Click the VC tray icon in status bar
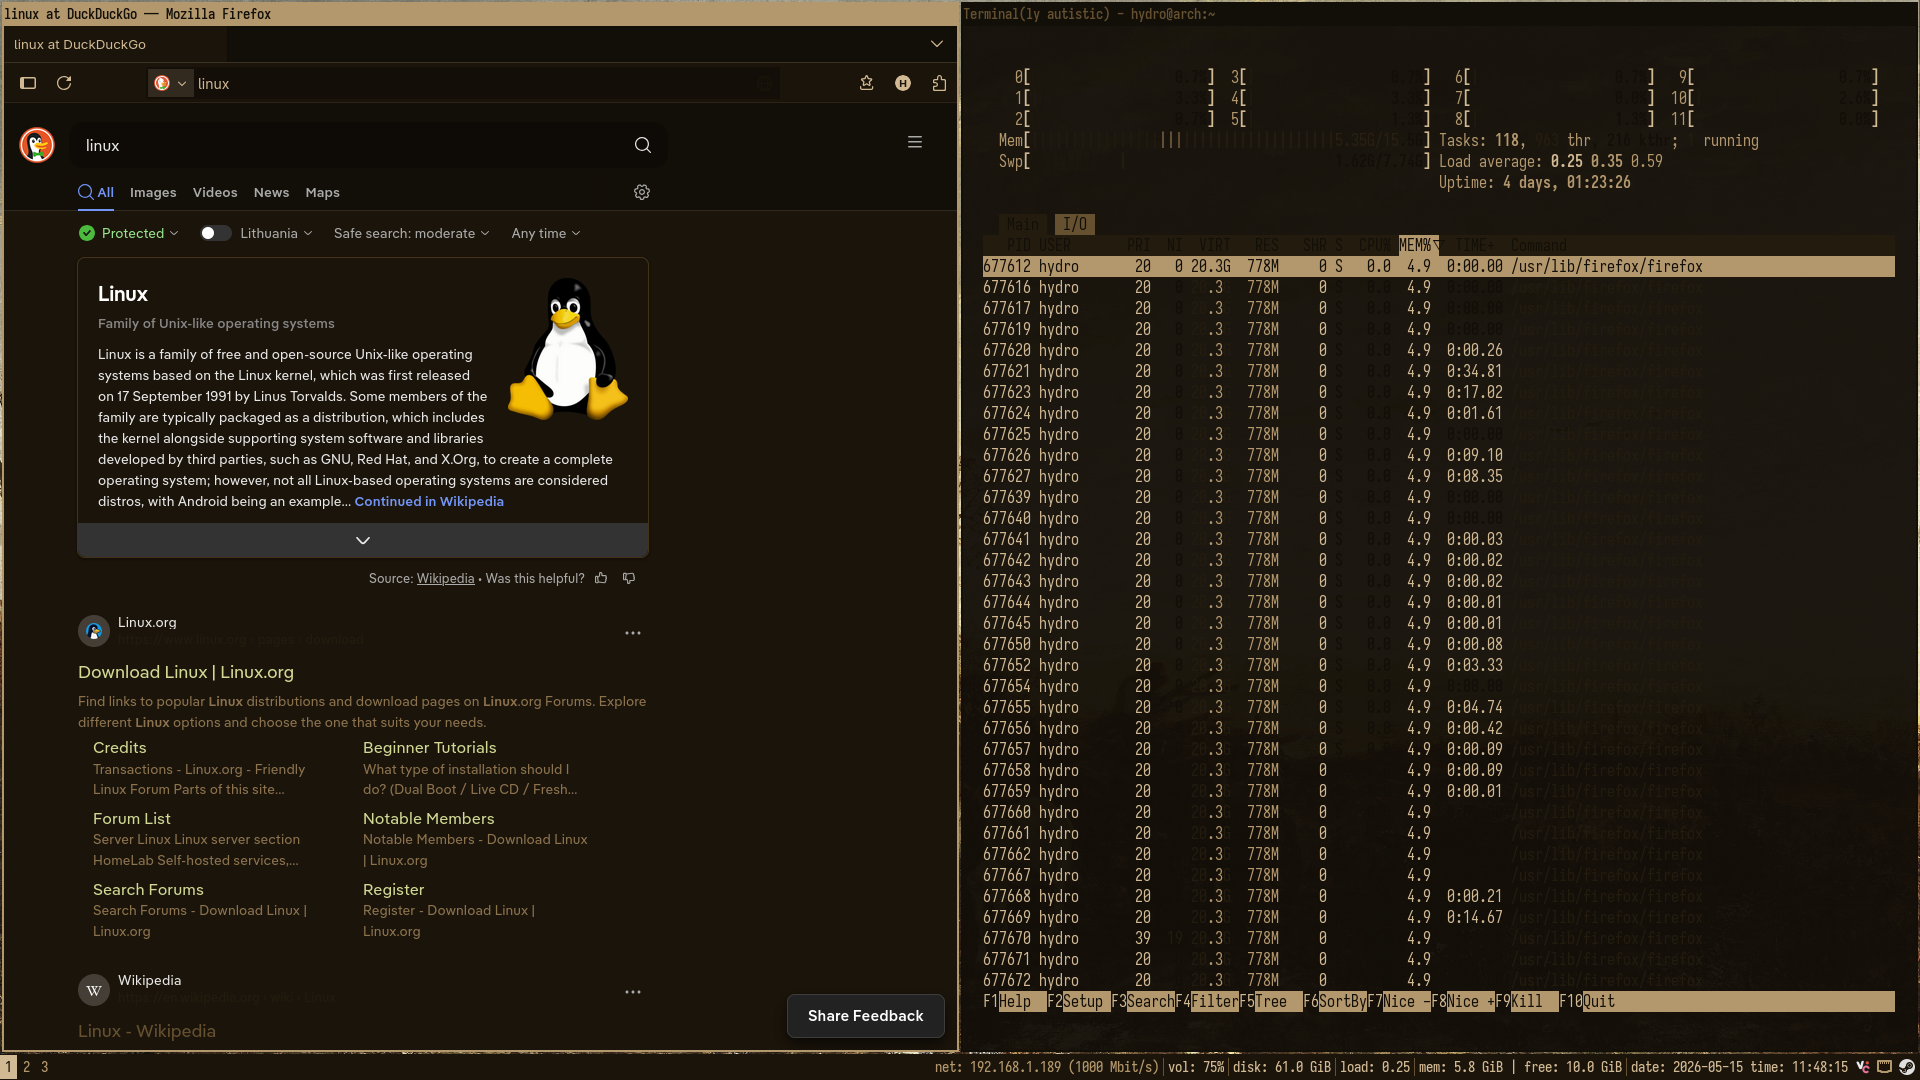The height and width of the screenshot is (1080, 1920). [1863, 1067]
